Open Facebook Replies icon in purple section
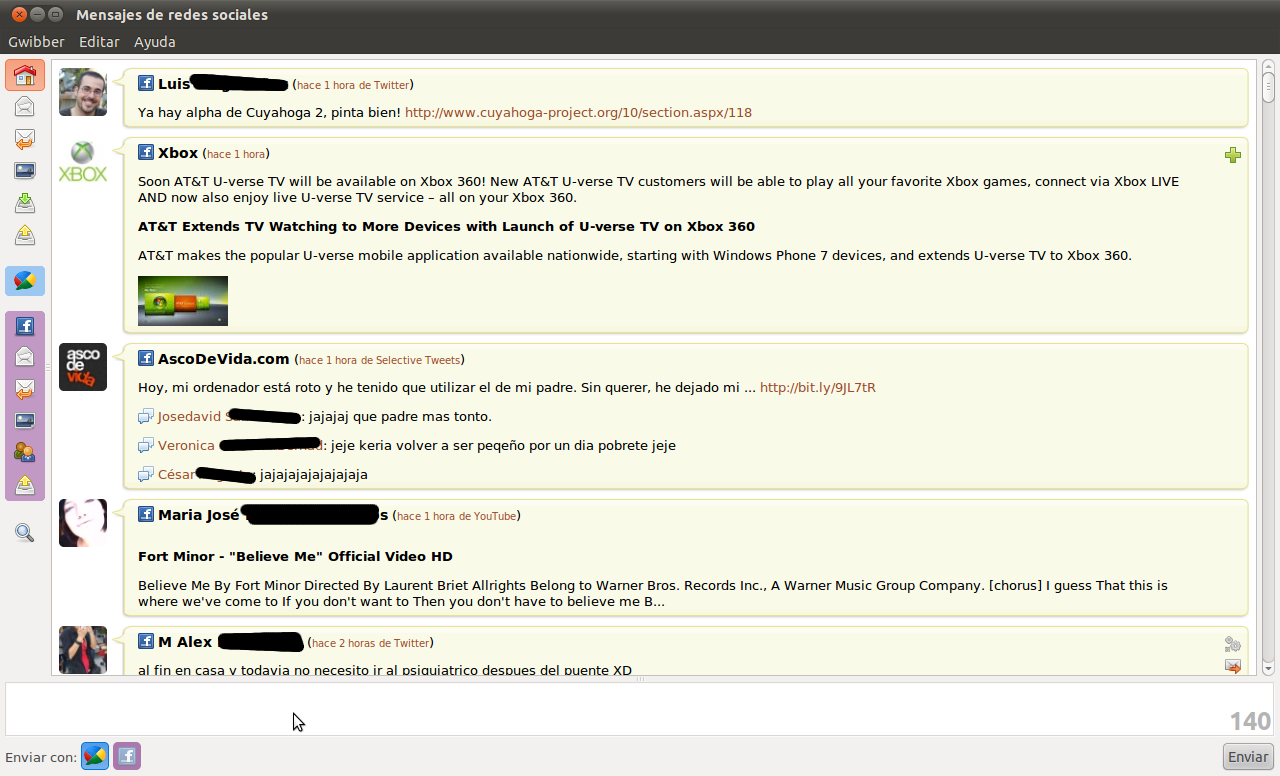Viewport: 1280px width, 776px height. click(25, 389)
